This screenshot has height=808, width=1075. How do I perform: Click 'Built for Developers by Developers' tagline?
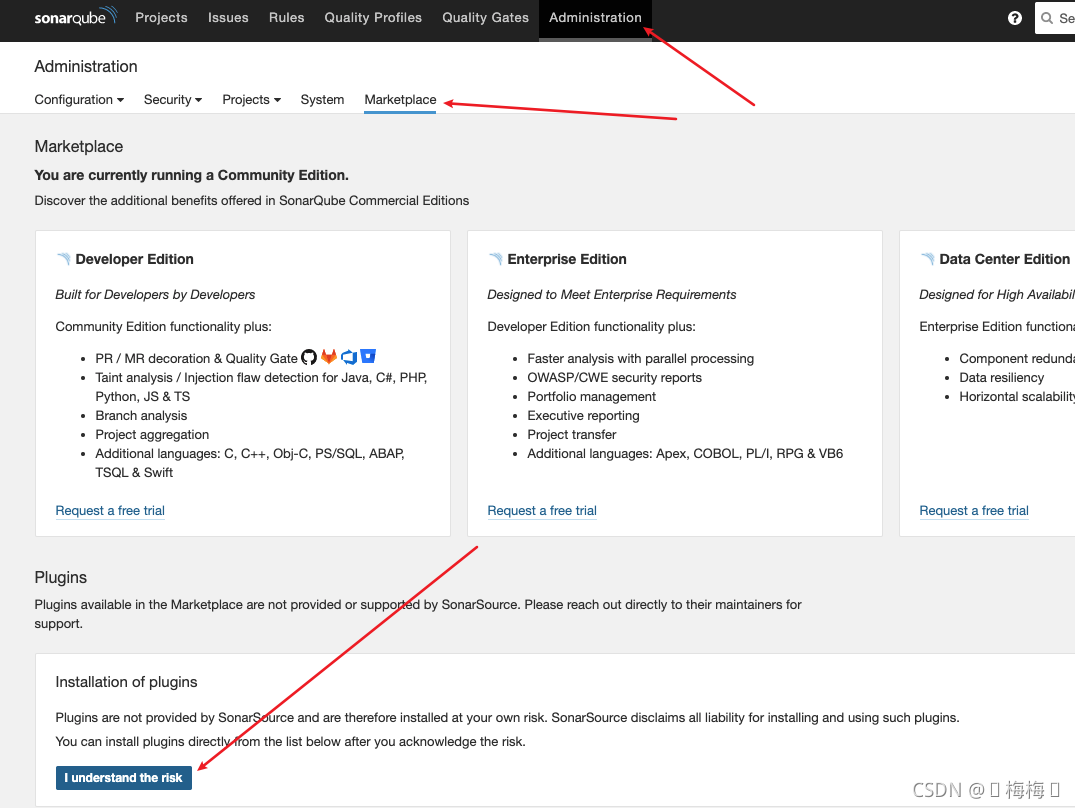(x=155, y=295)
